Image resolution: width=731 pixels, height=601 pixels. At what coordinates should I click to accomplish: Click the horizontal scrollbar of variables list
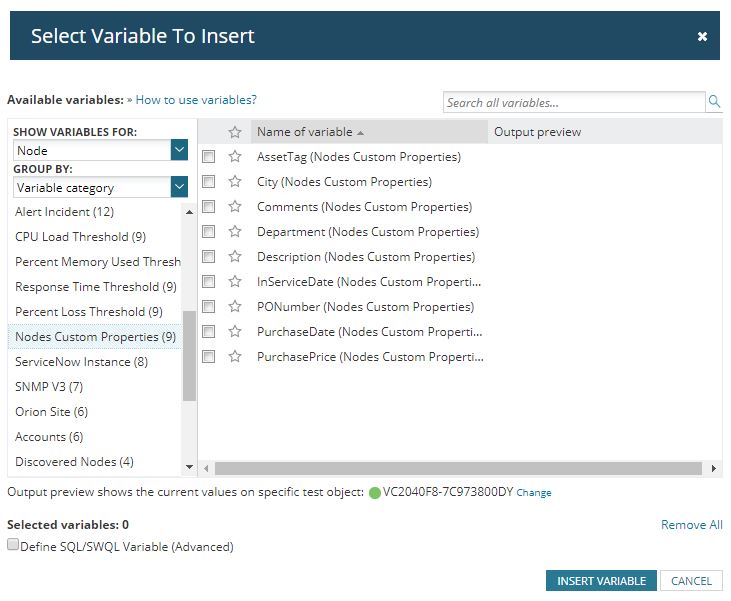pos(457,468)
